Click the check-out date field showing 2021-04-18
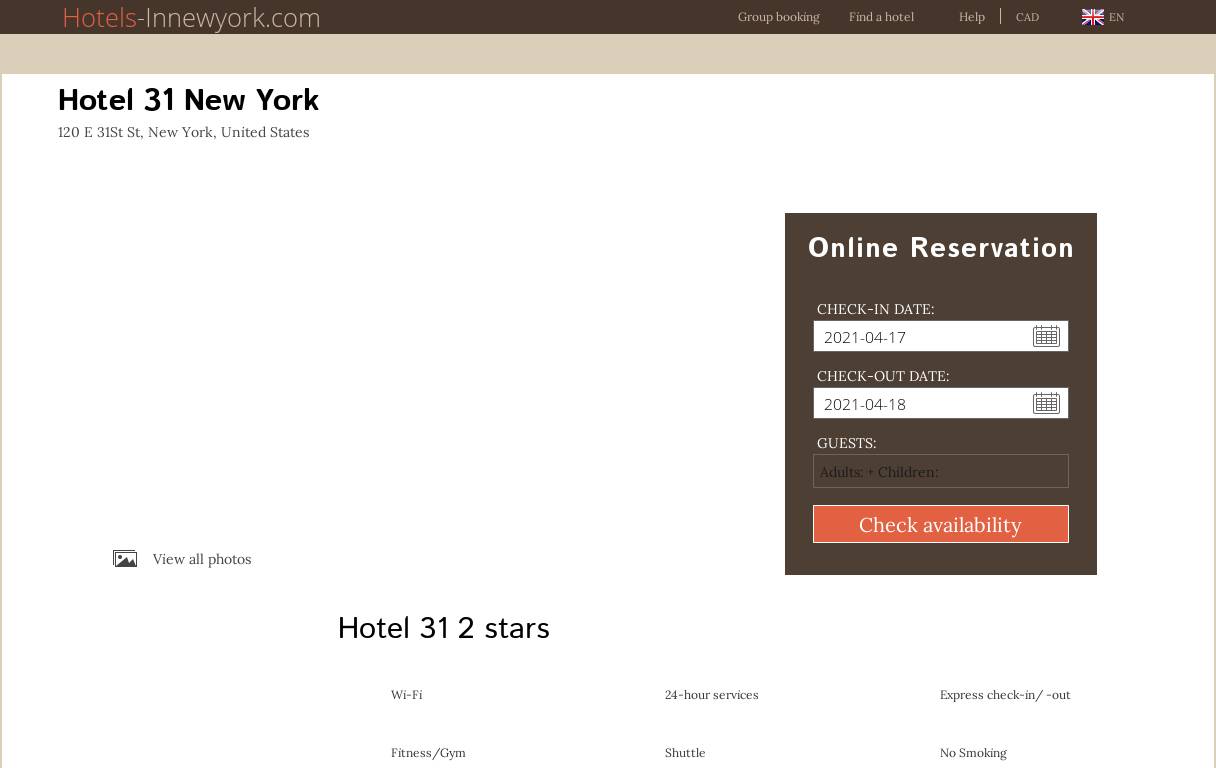This screenshot has width=1216, height=768. coord(920,404)
